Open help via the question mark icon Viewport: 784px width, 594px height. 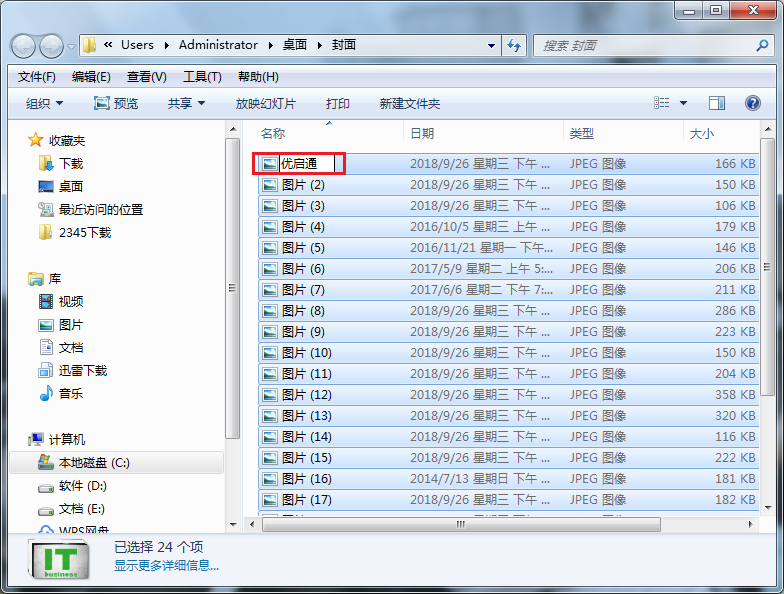752,103
